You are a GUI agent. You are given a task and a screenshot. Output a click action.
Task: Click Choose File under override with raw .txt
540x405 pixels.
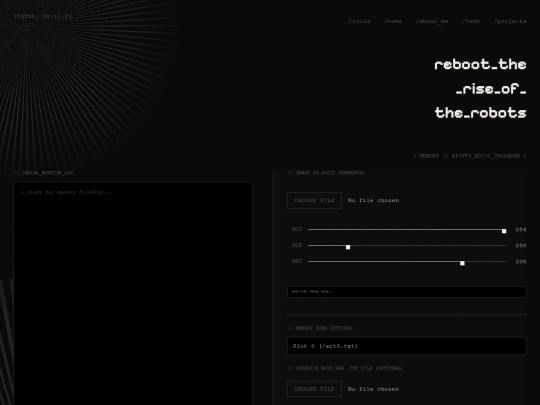tap(314, 389)
